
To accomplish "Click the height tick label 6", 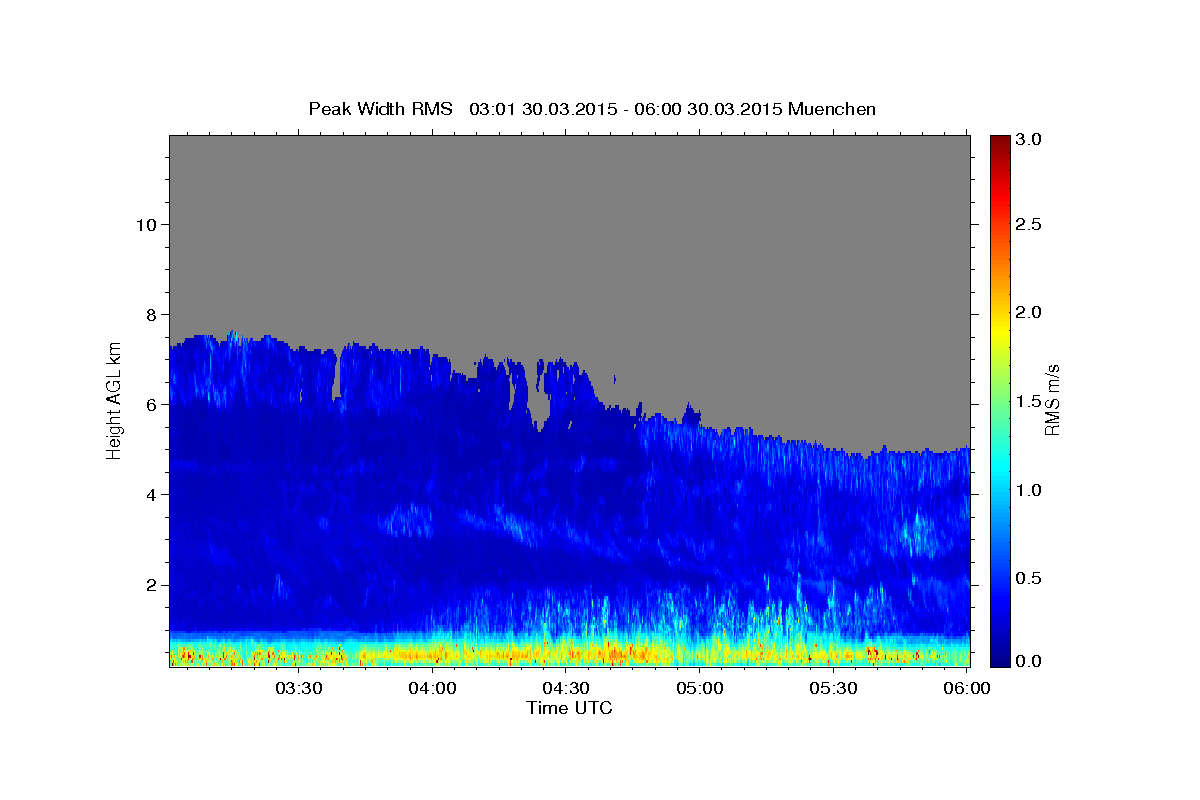I will [152, 405].
